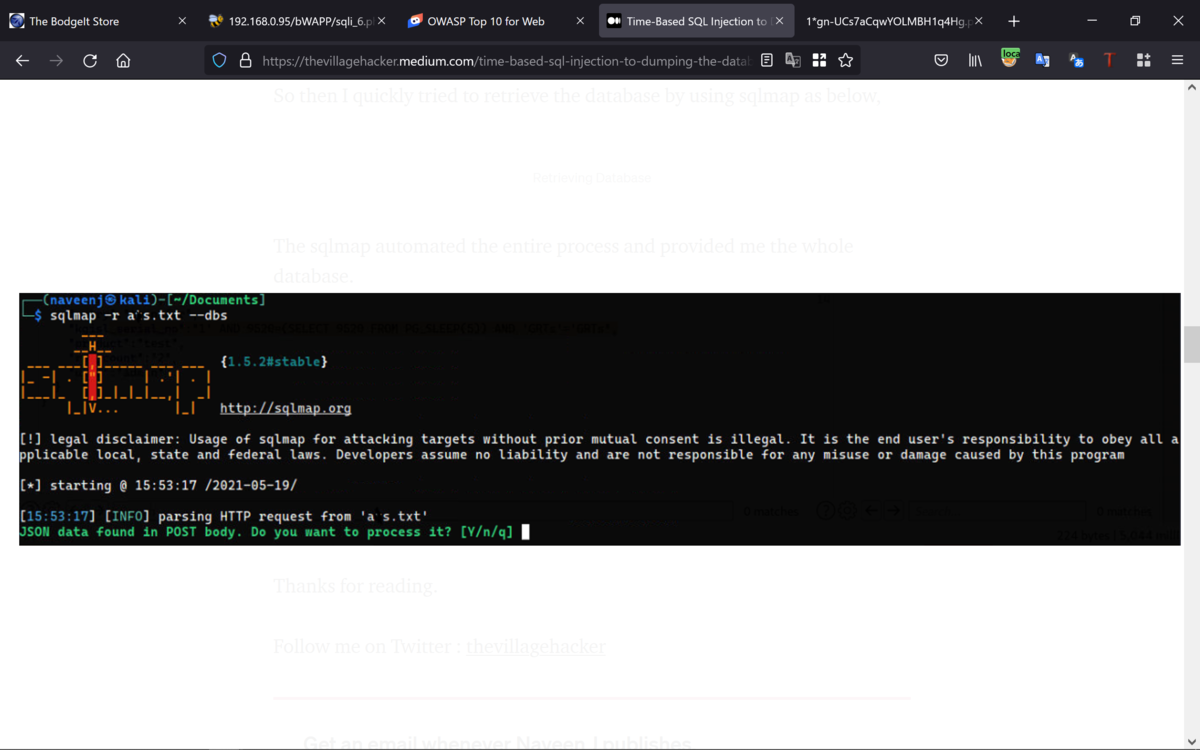Viewport: 1200px width, 750px height.
Task: Open the red T extension
Action: [1109, 61]
